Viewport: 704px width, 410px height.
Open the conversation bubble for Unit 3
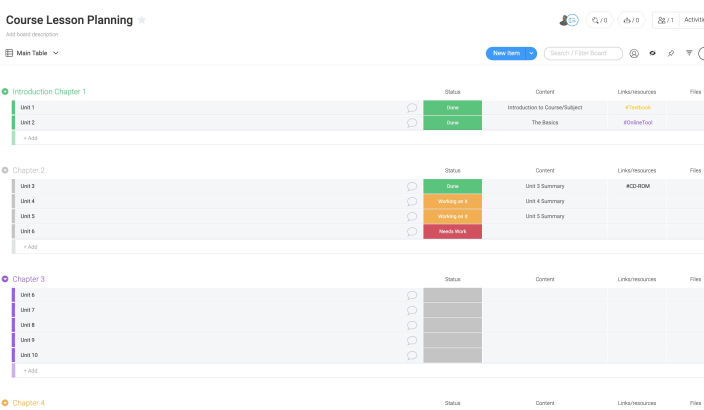point(412,186)
